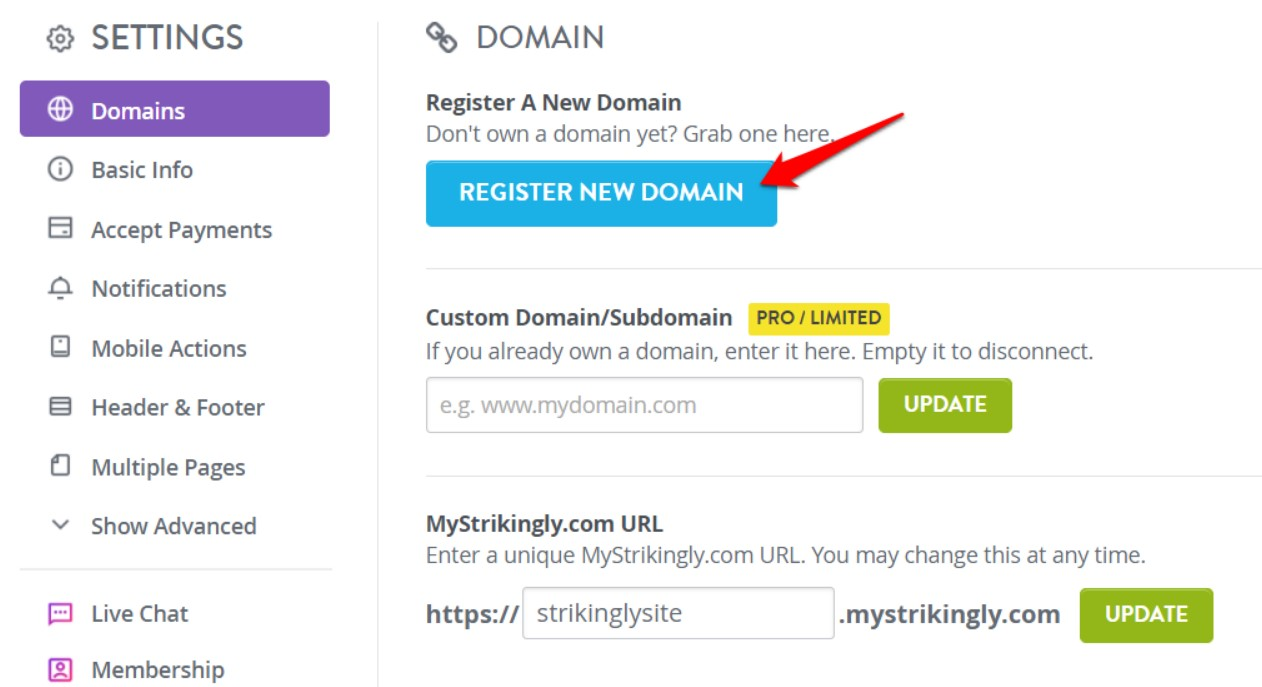Click the PRO / LIMITED badge

(820, 317)
